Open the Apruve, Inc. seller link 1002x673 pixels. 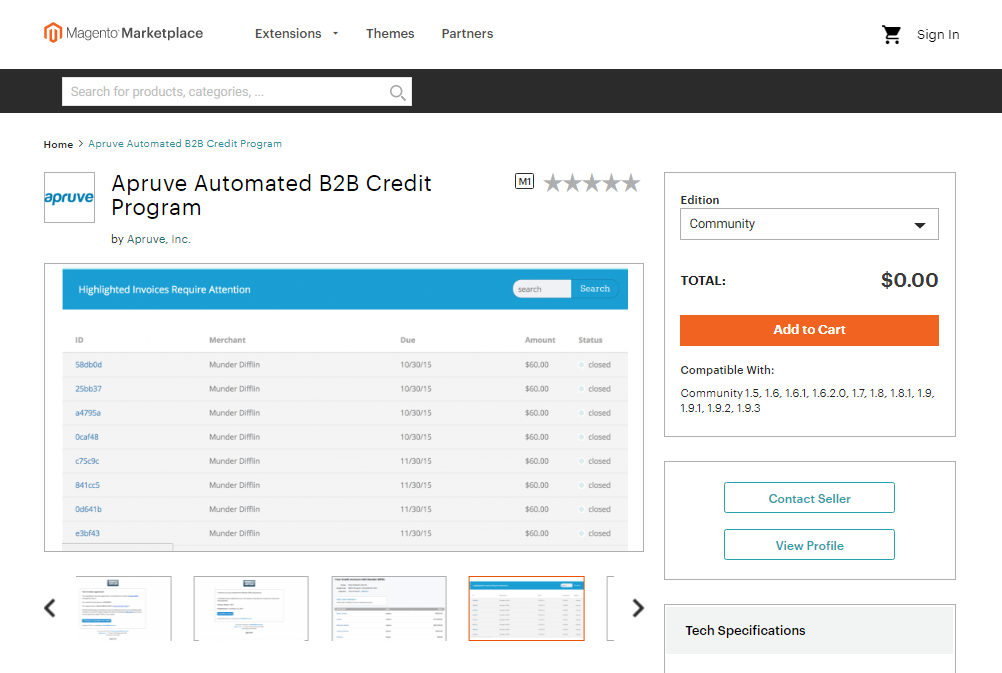point(158,239)
